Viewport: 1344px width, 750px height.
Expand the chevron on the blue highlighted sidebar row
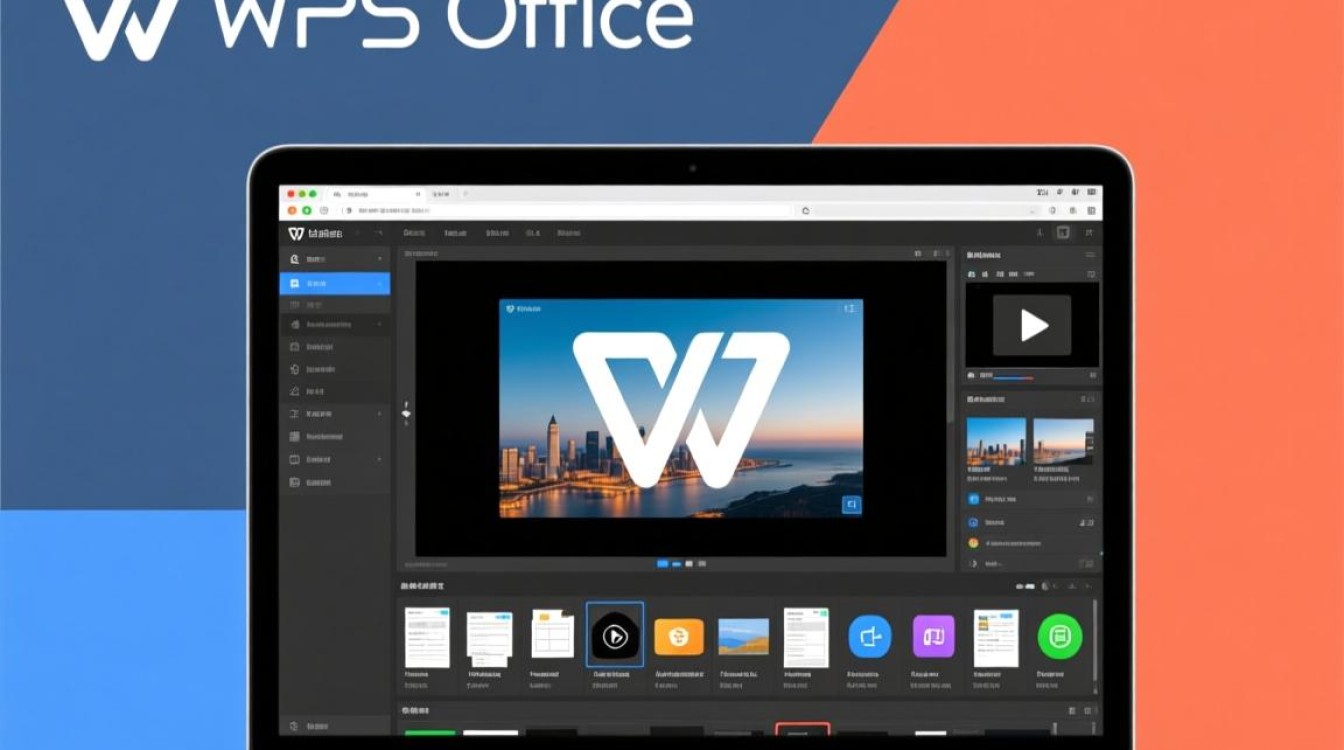(x=379, y=284)
